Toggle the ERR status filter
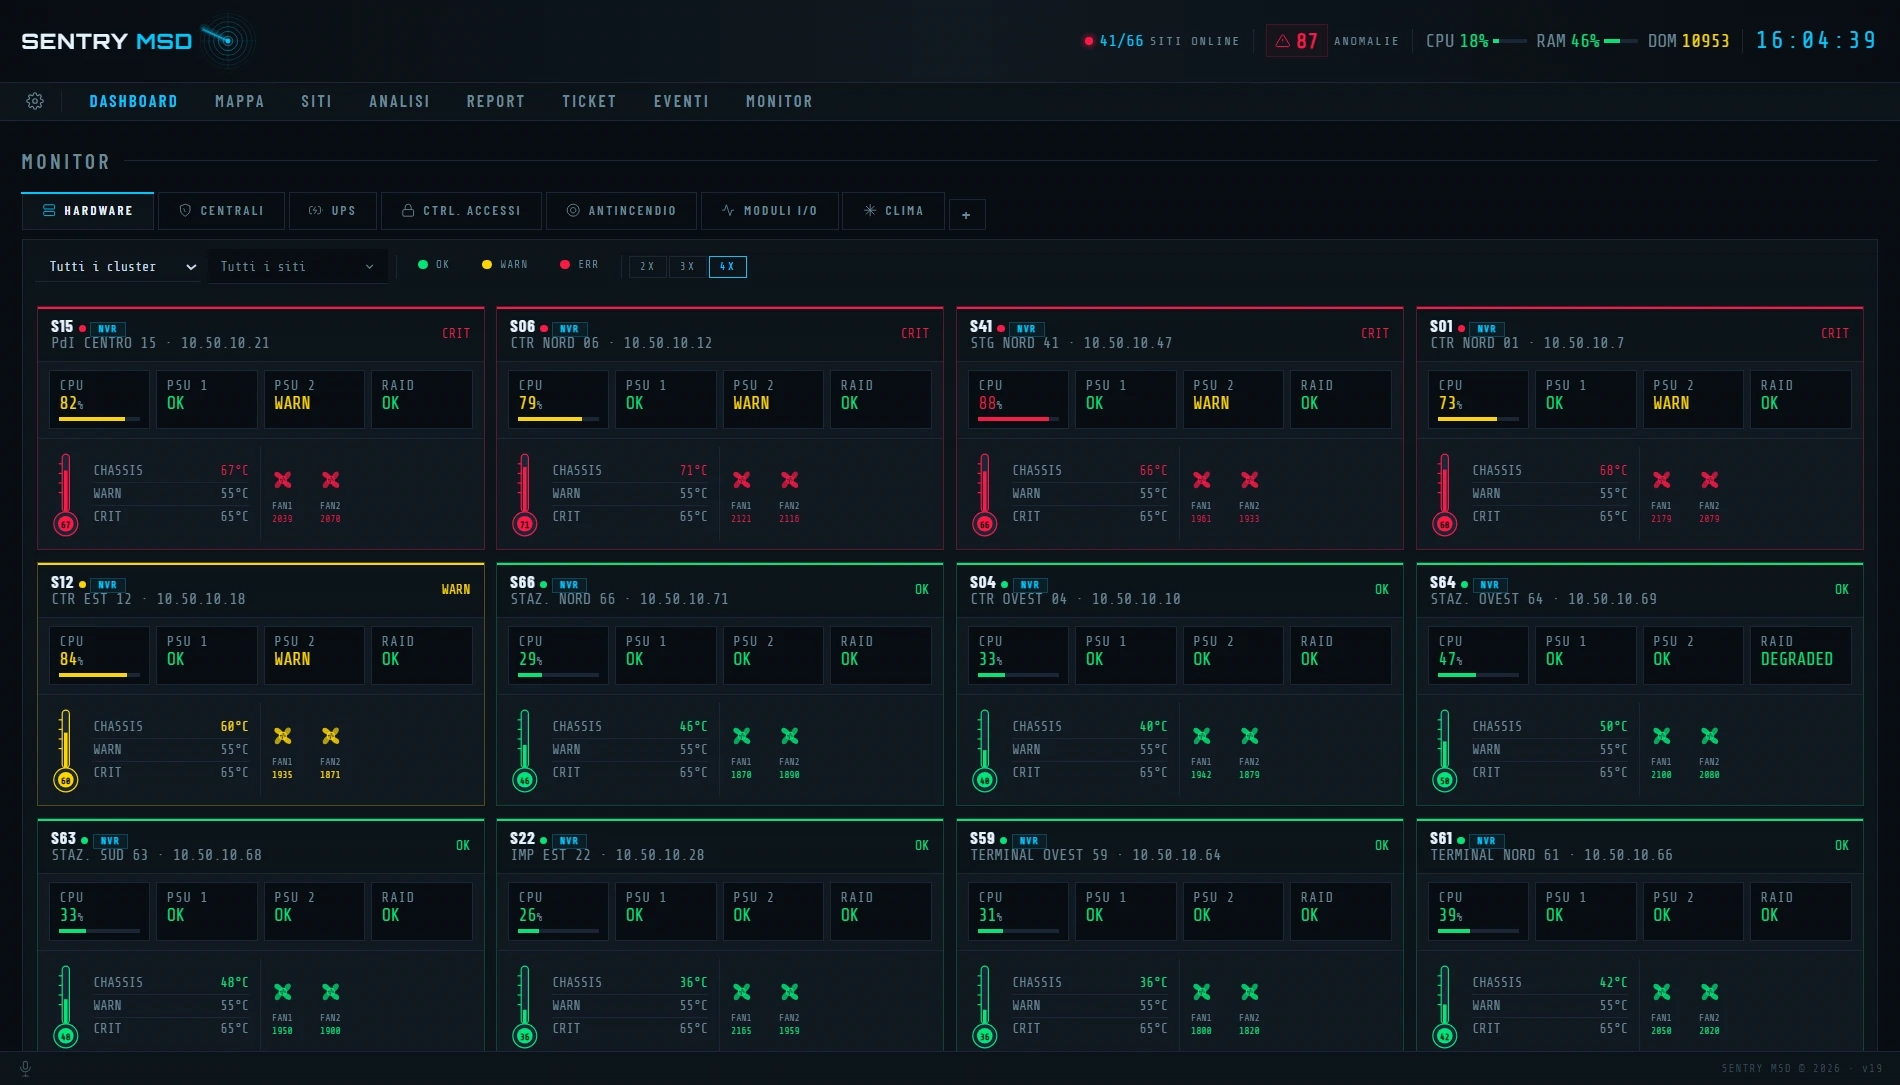Image resolution: width=1900 pixels, height=1085 pixels. [579, 265]
